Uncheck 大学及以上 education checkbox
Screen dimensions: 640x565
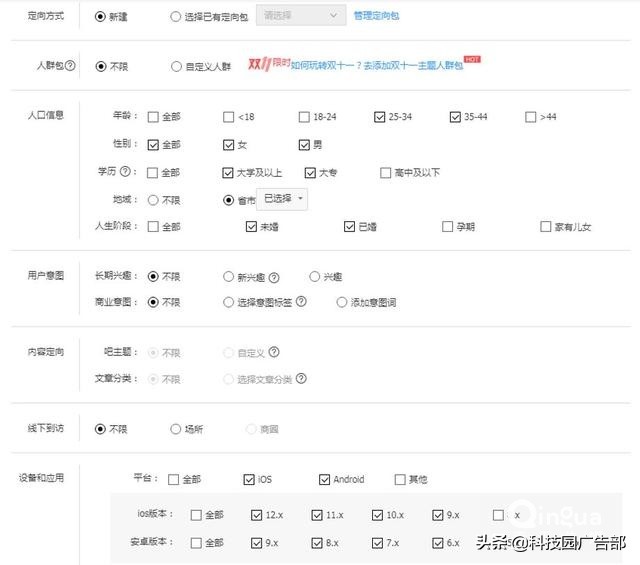pos(228,173)
